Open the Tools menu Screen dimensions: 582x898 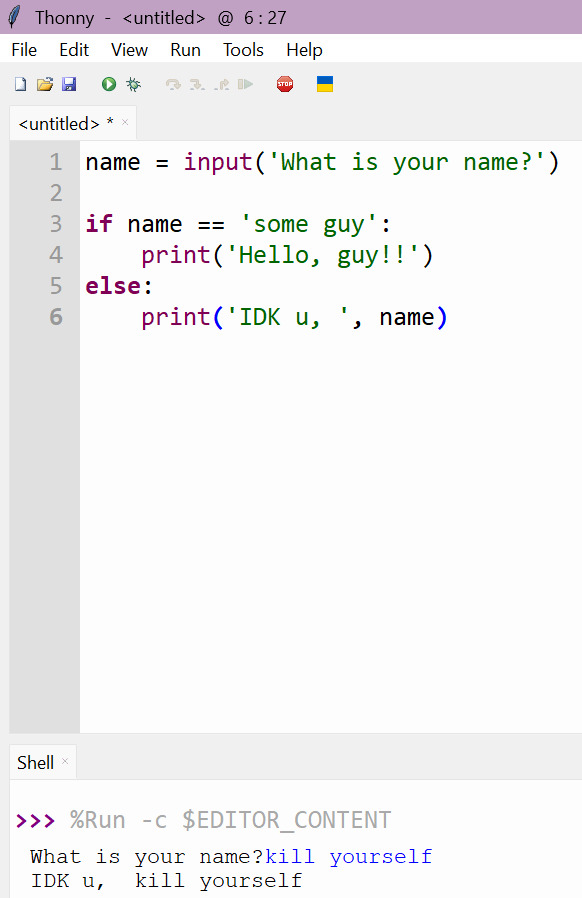(243, 50)
